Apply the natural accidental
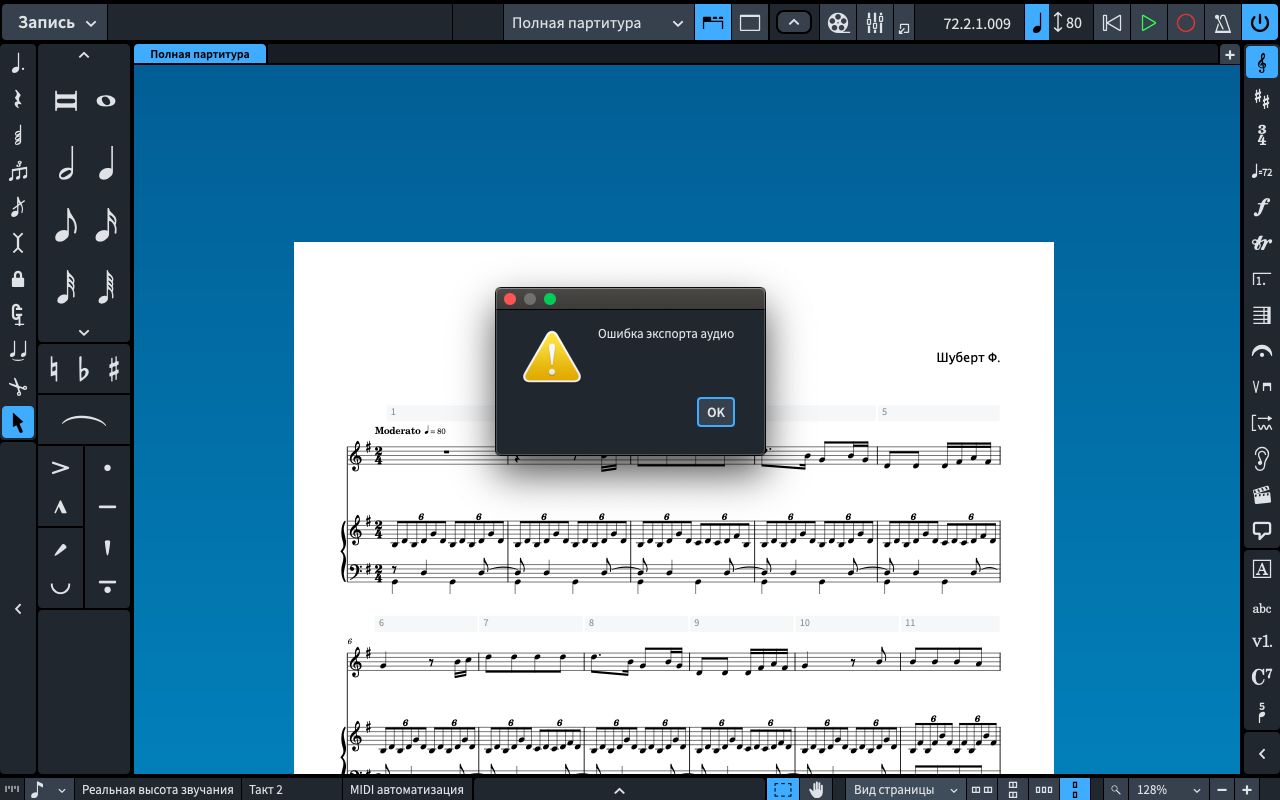 tap(54, 369)
